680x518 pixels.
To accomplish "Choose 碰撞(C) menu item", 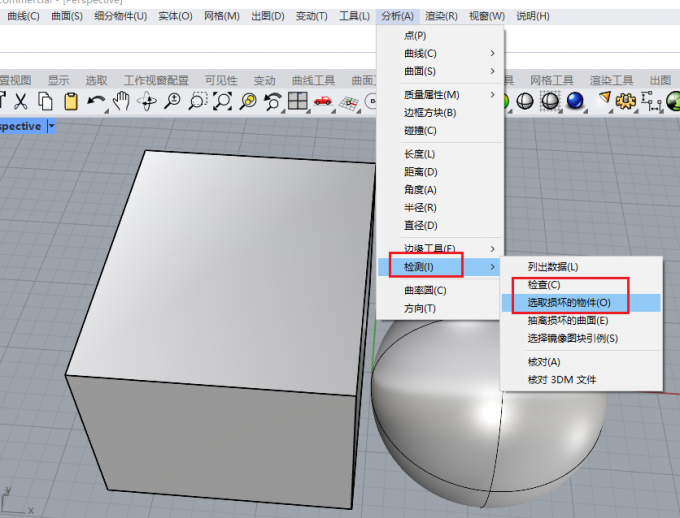I will pyautogui.click(x=440, y=131).
